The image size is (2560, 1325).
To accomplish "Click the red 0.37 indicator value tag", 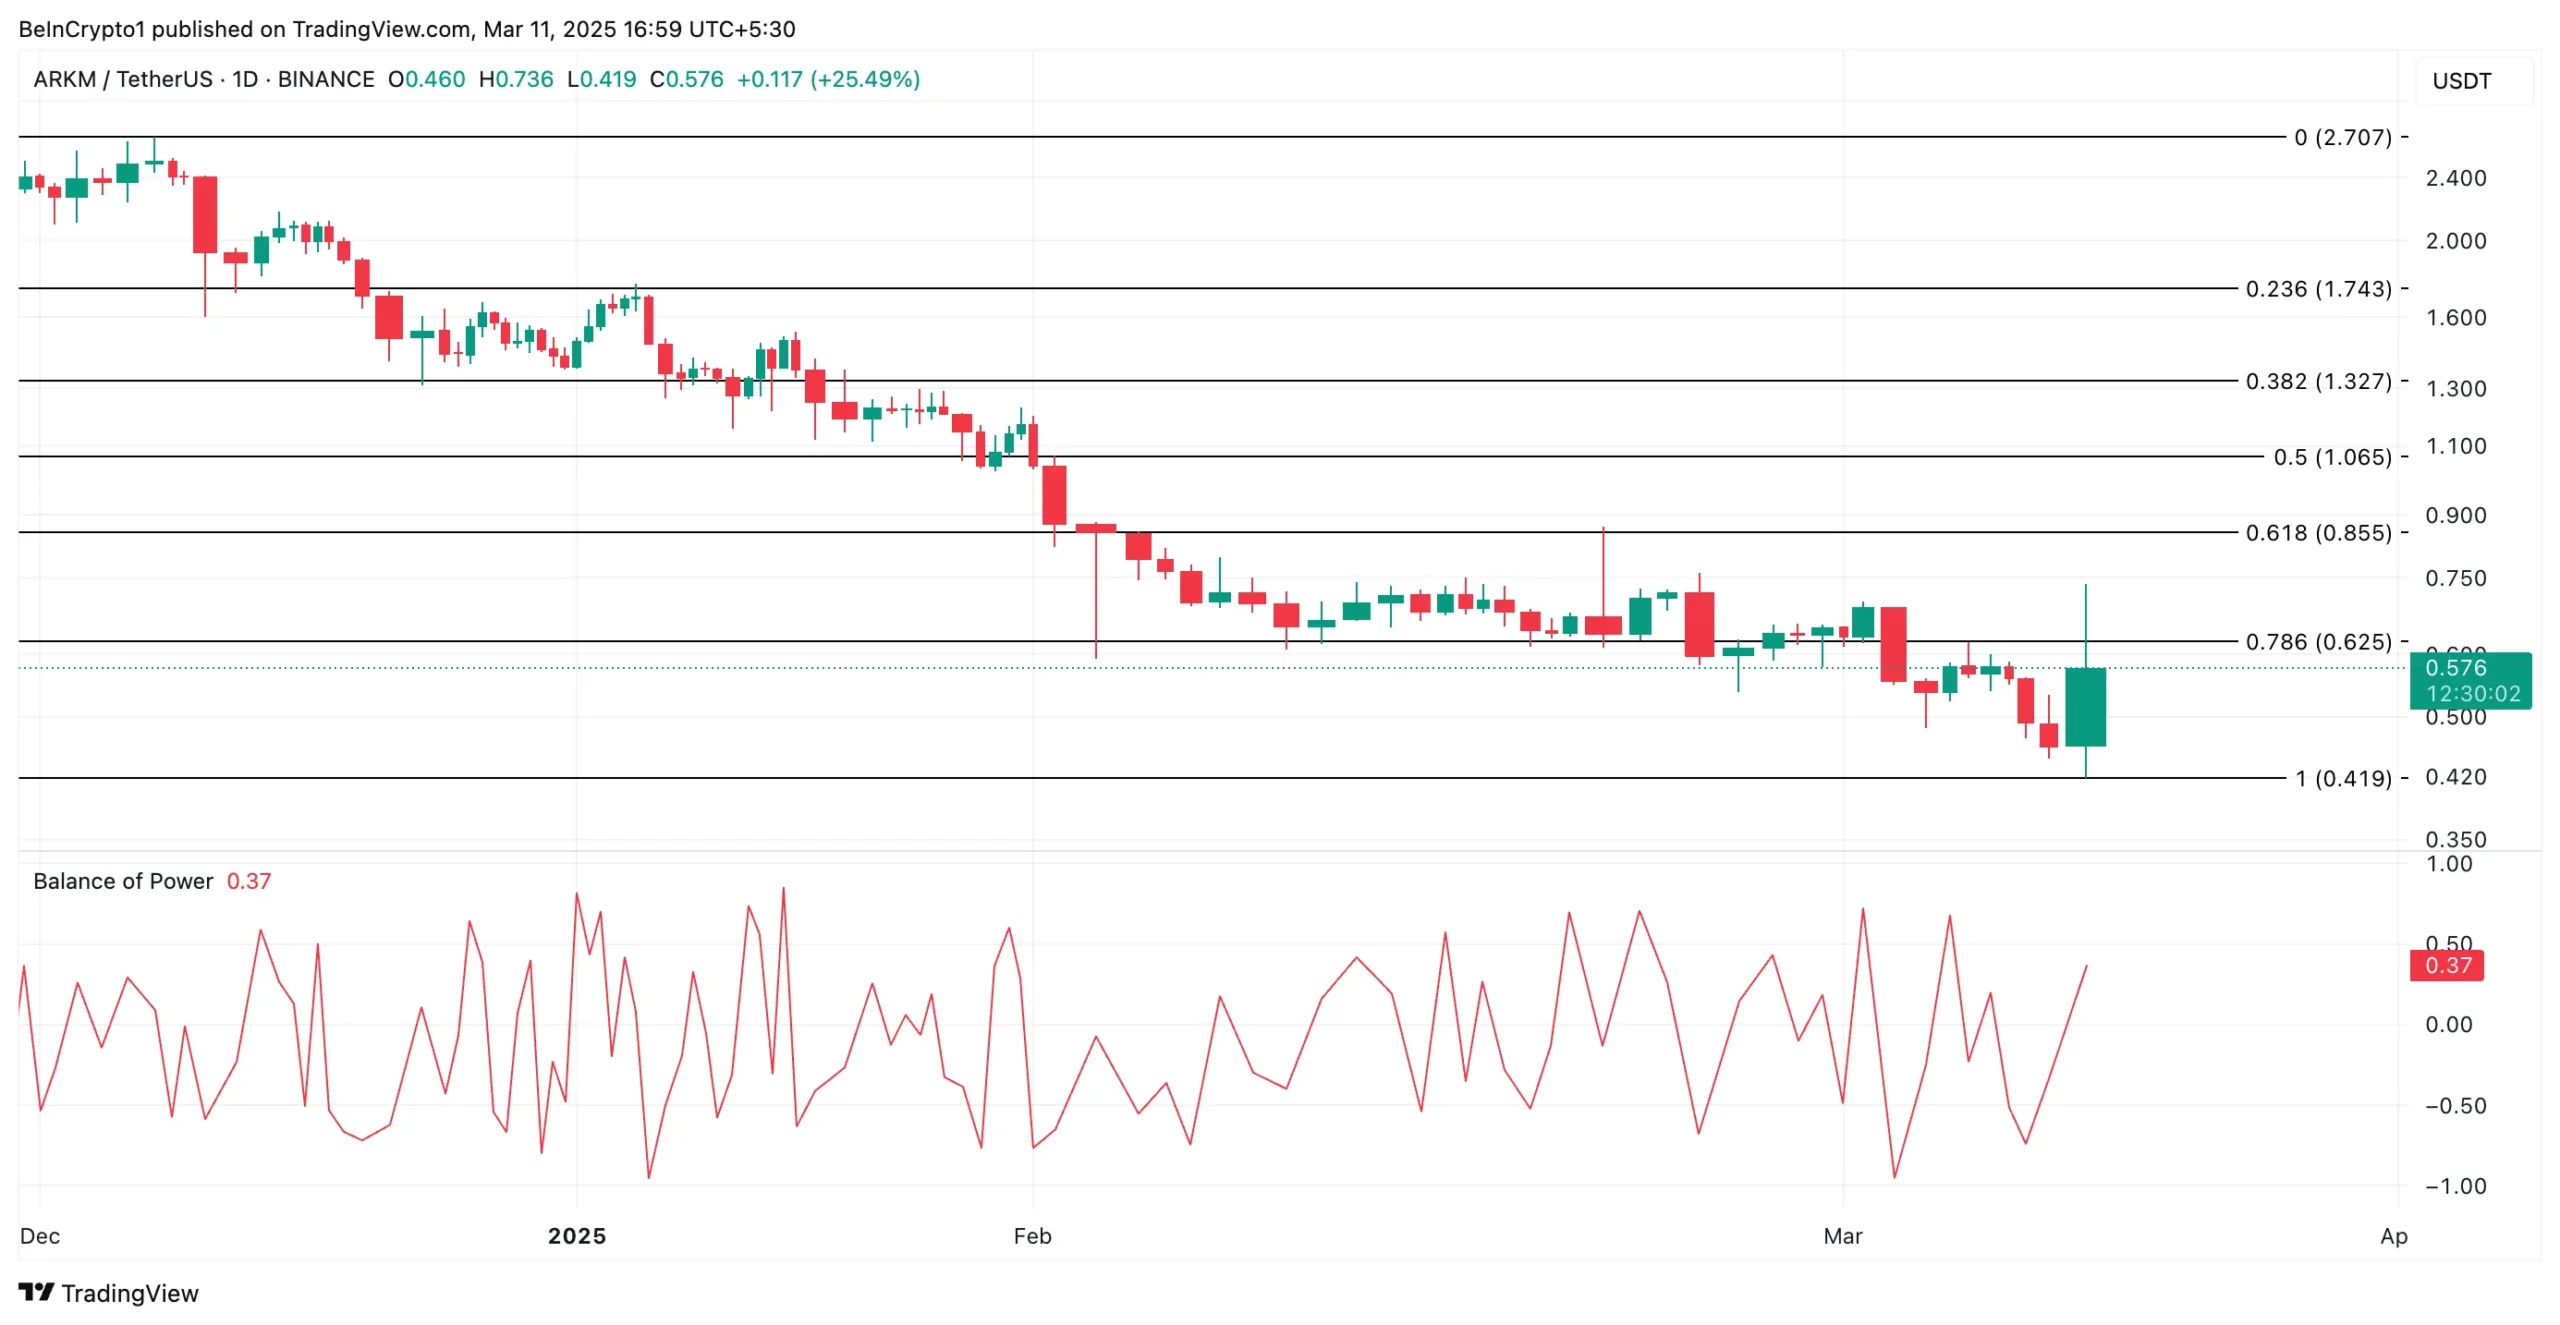I will [2446, 965].
